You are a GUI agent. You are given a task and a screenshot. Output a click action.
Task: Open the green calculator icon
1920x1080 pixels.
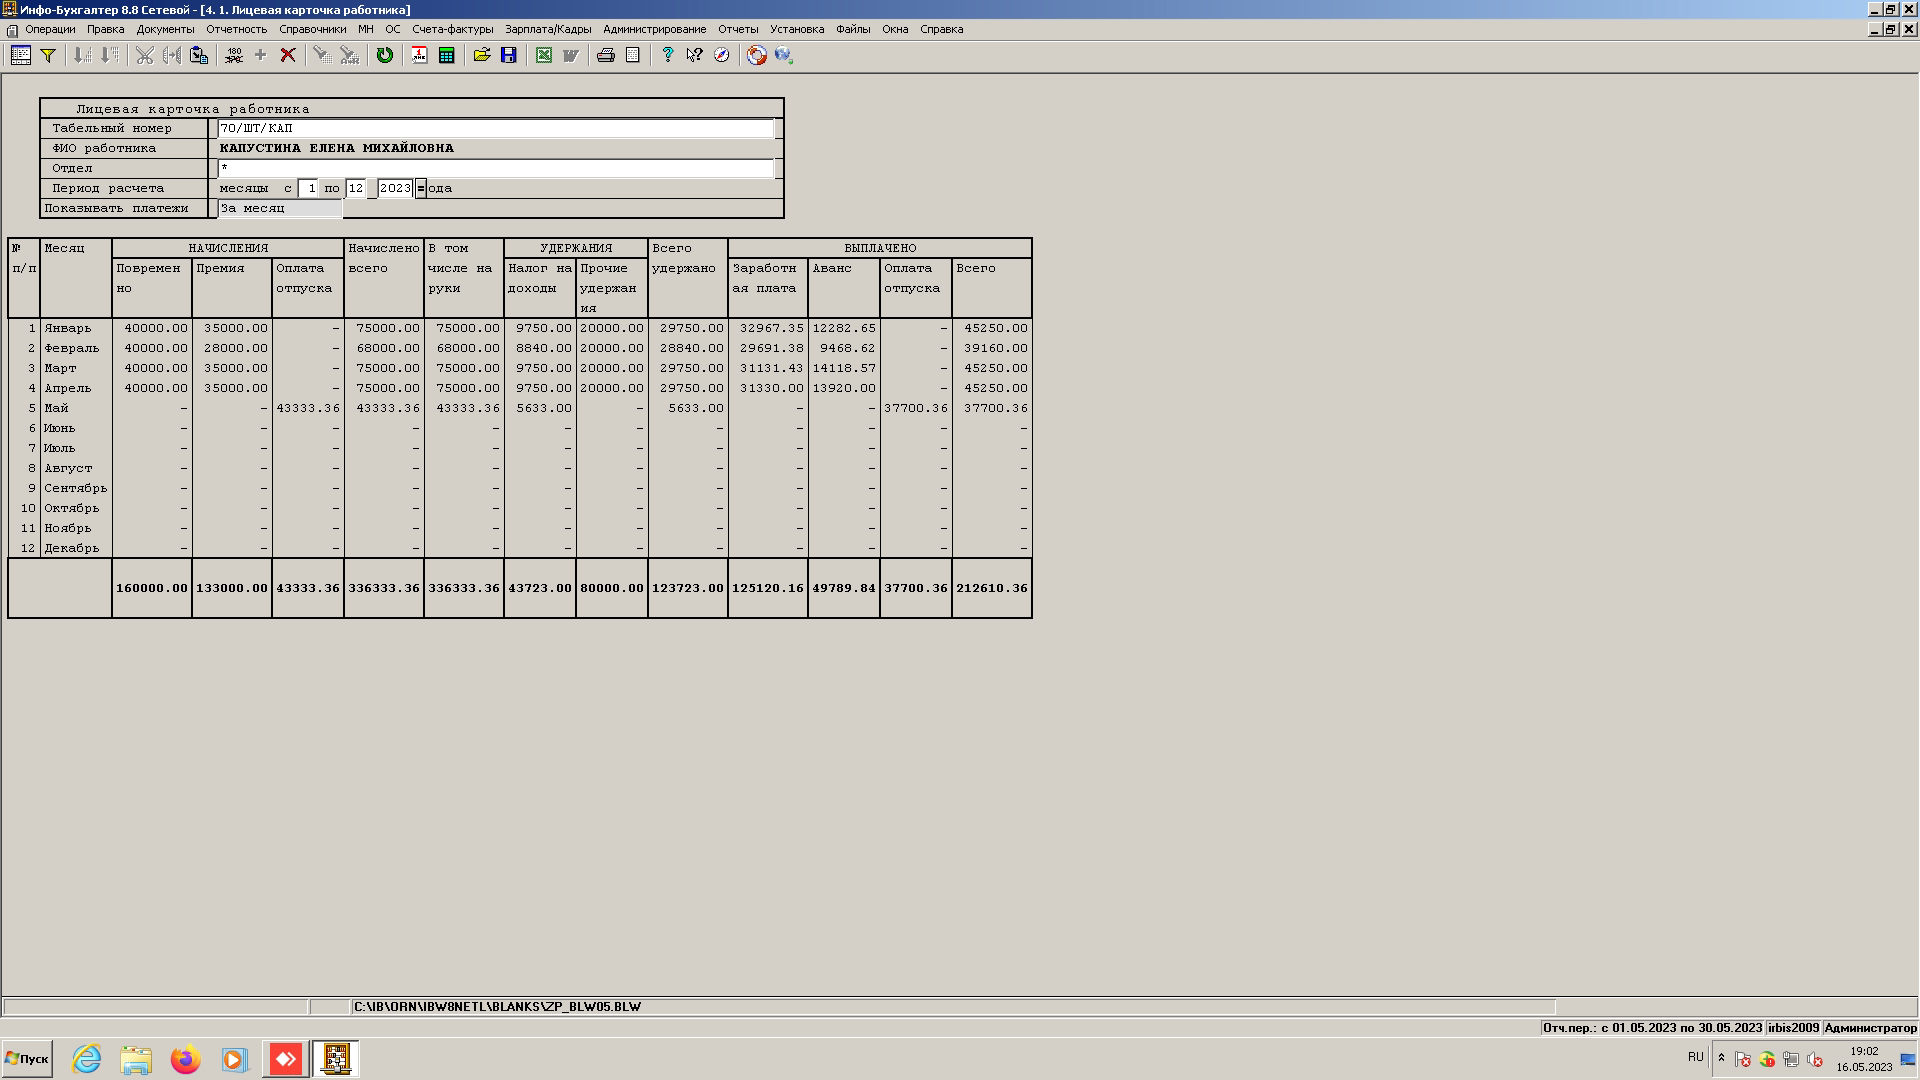(447, 55)
